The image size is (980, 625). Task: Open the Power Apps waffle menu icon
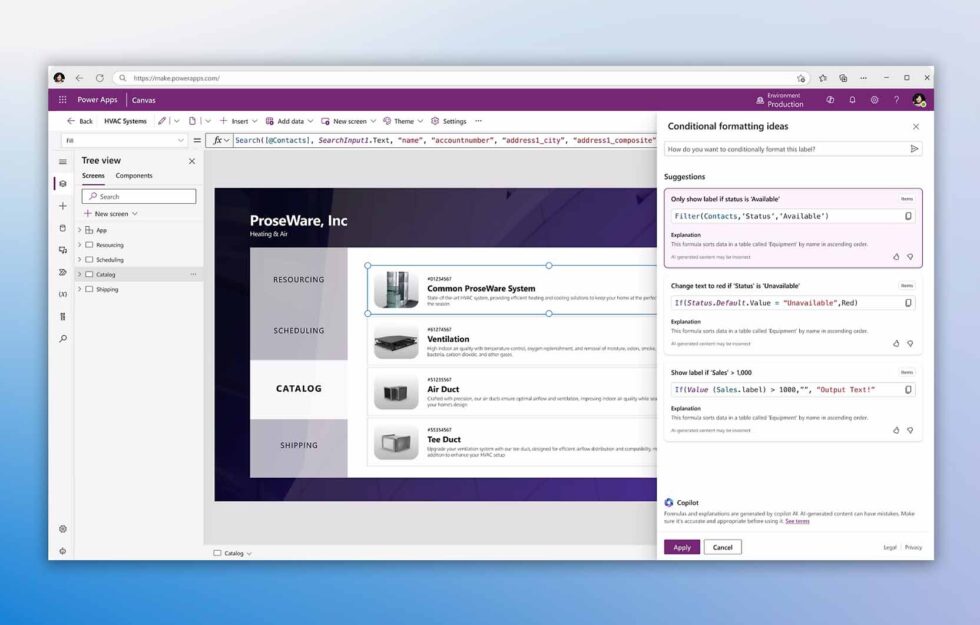click(63, 100)
